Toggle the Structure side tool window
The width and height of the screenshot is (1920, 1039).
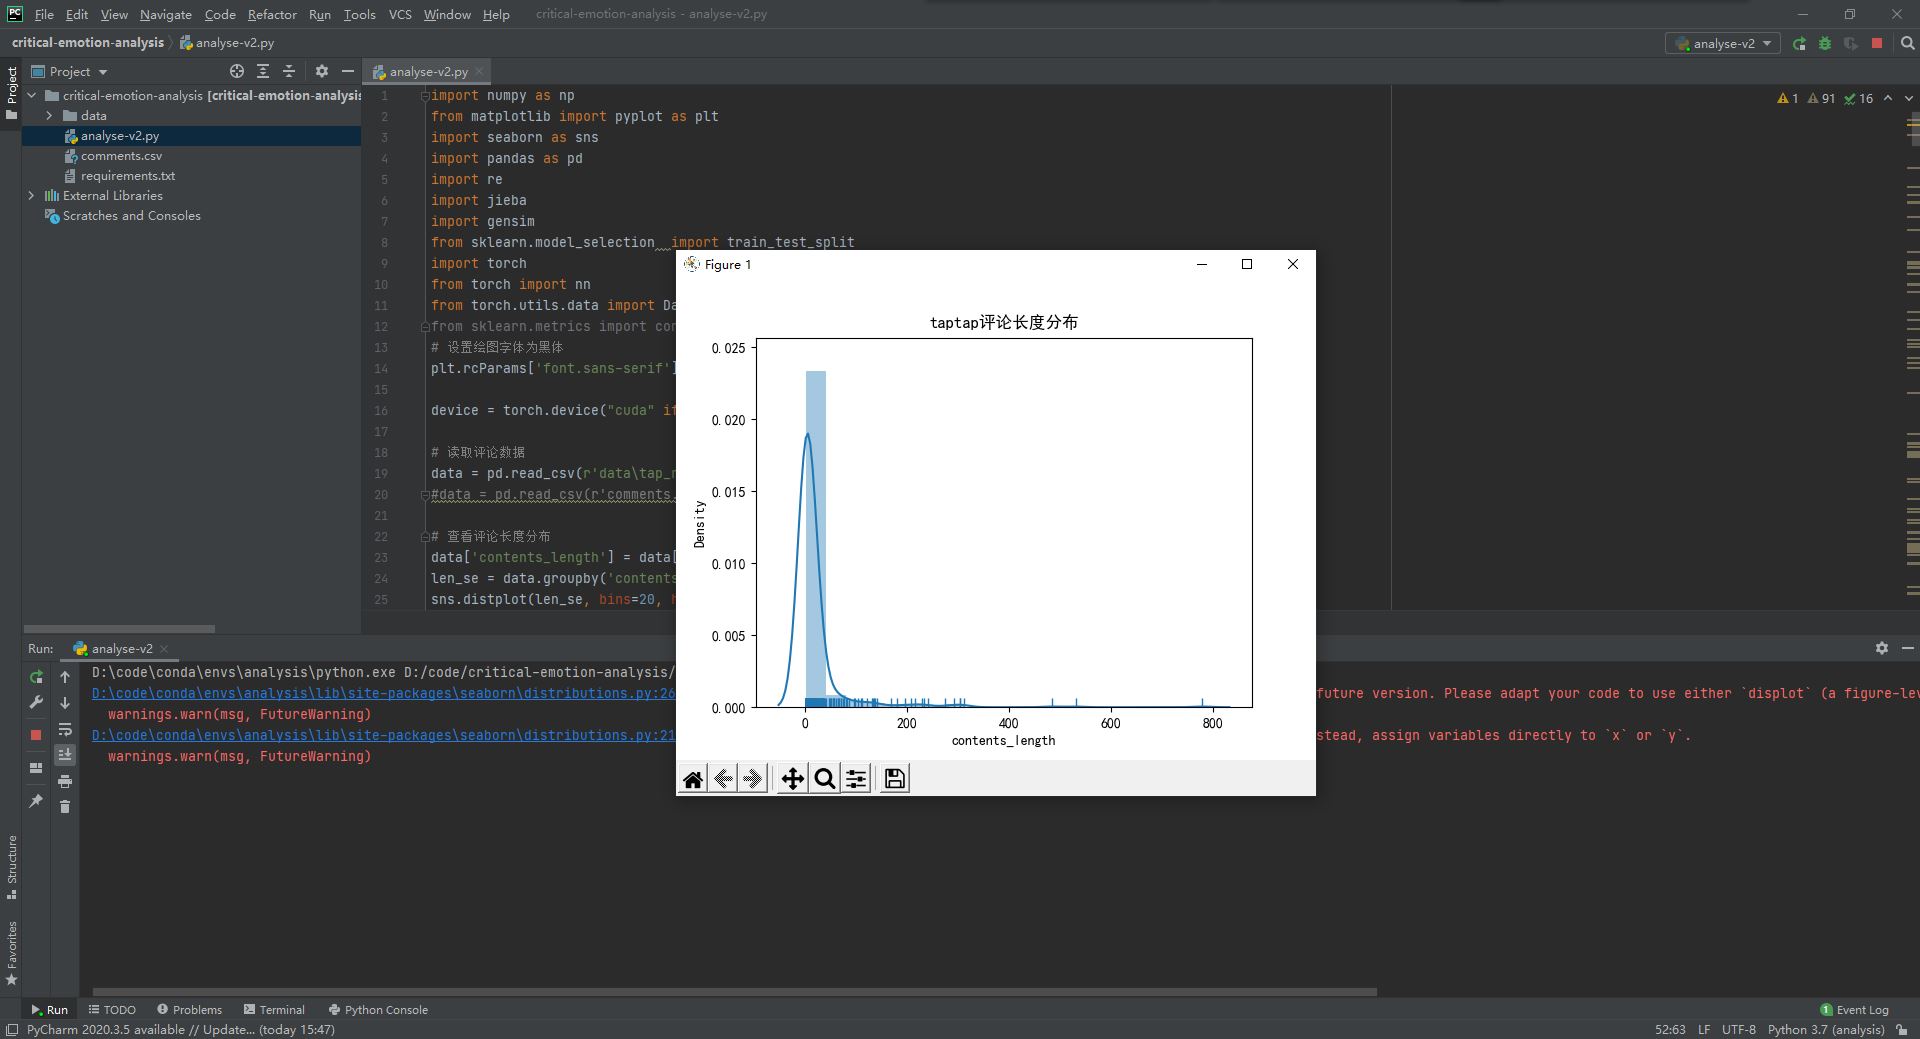click(x=11, y=866)
